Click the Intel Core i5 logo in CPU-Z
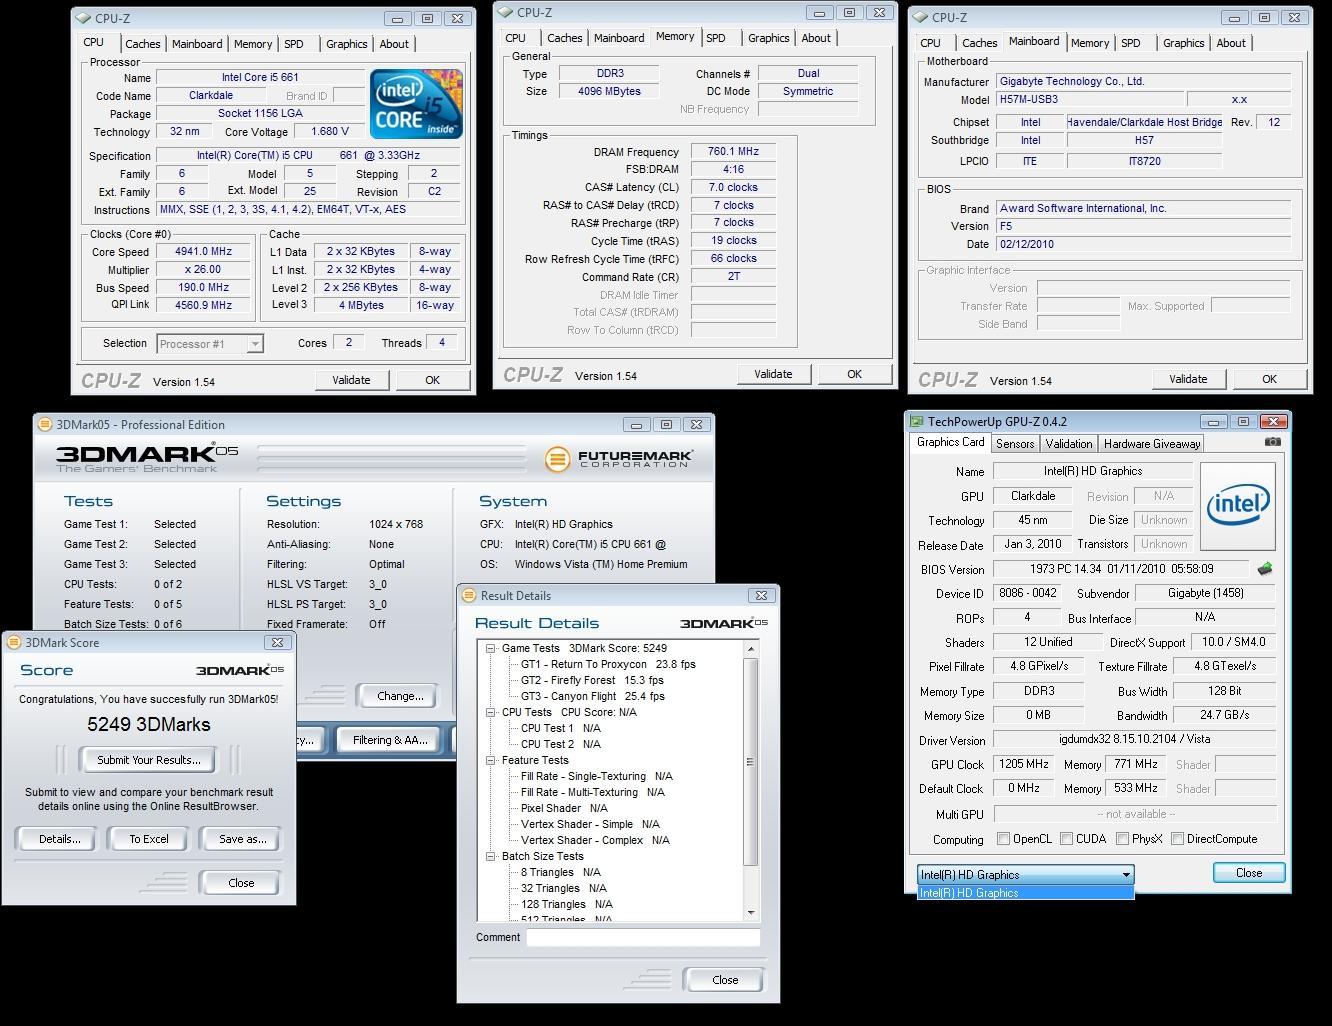The image size is (1332, 1026). 416,104
